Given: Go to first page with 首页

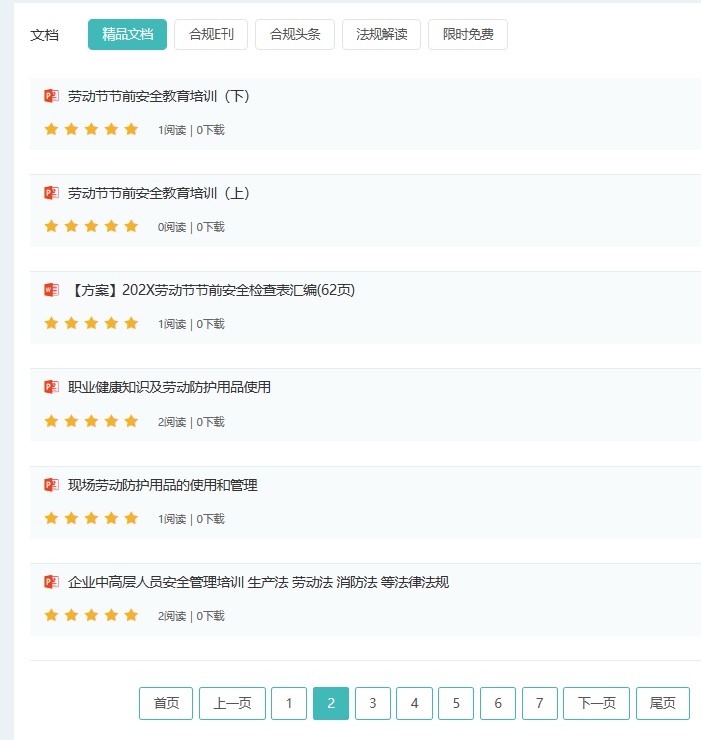Looking at the screenshot, I should [166, 703].
